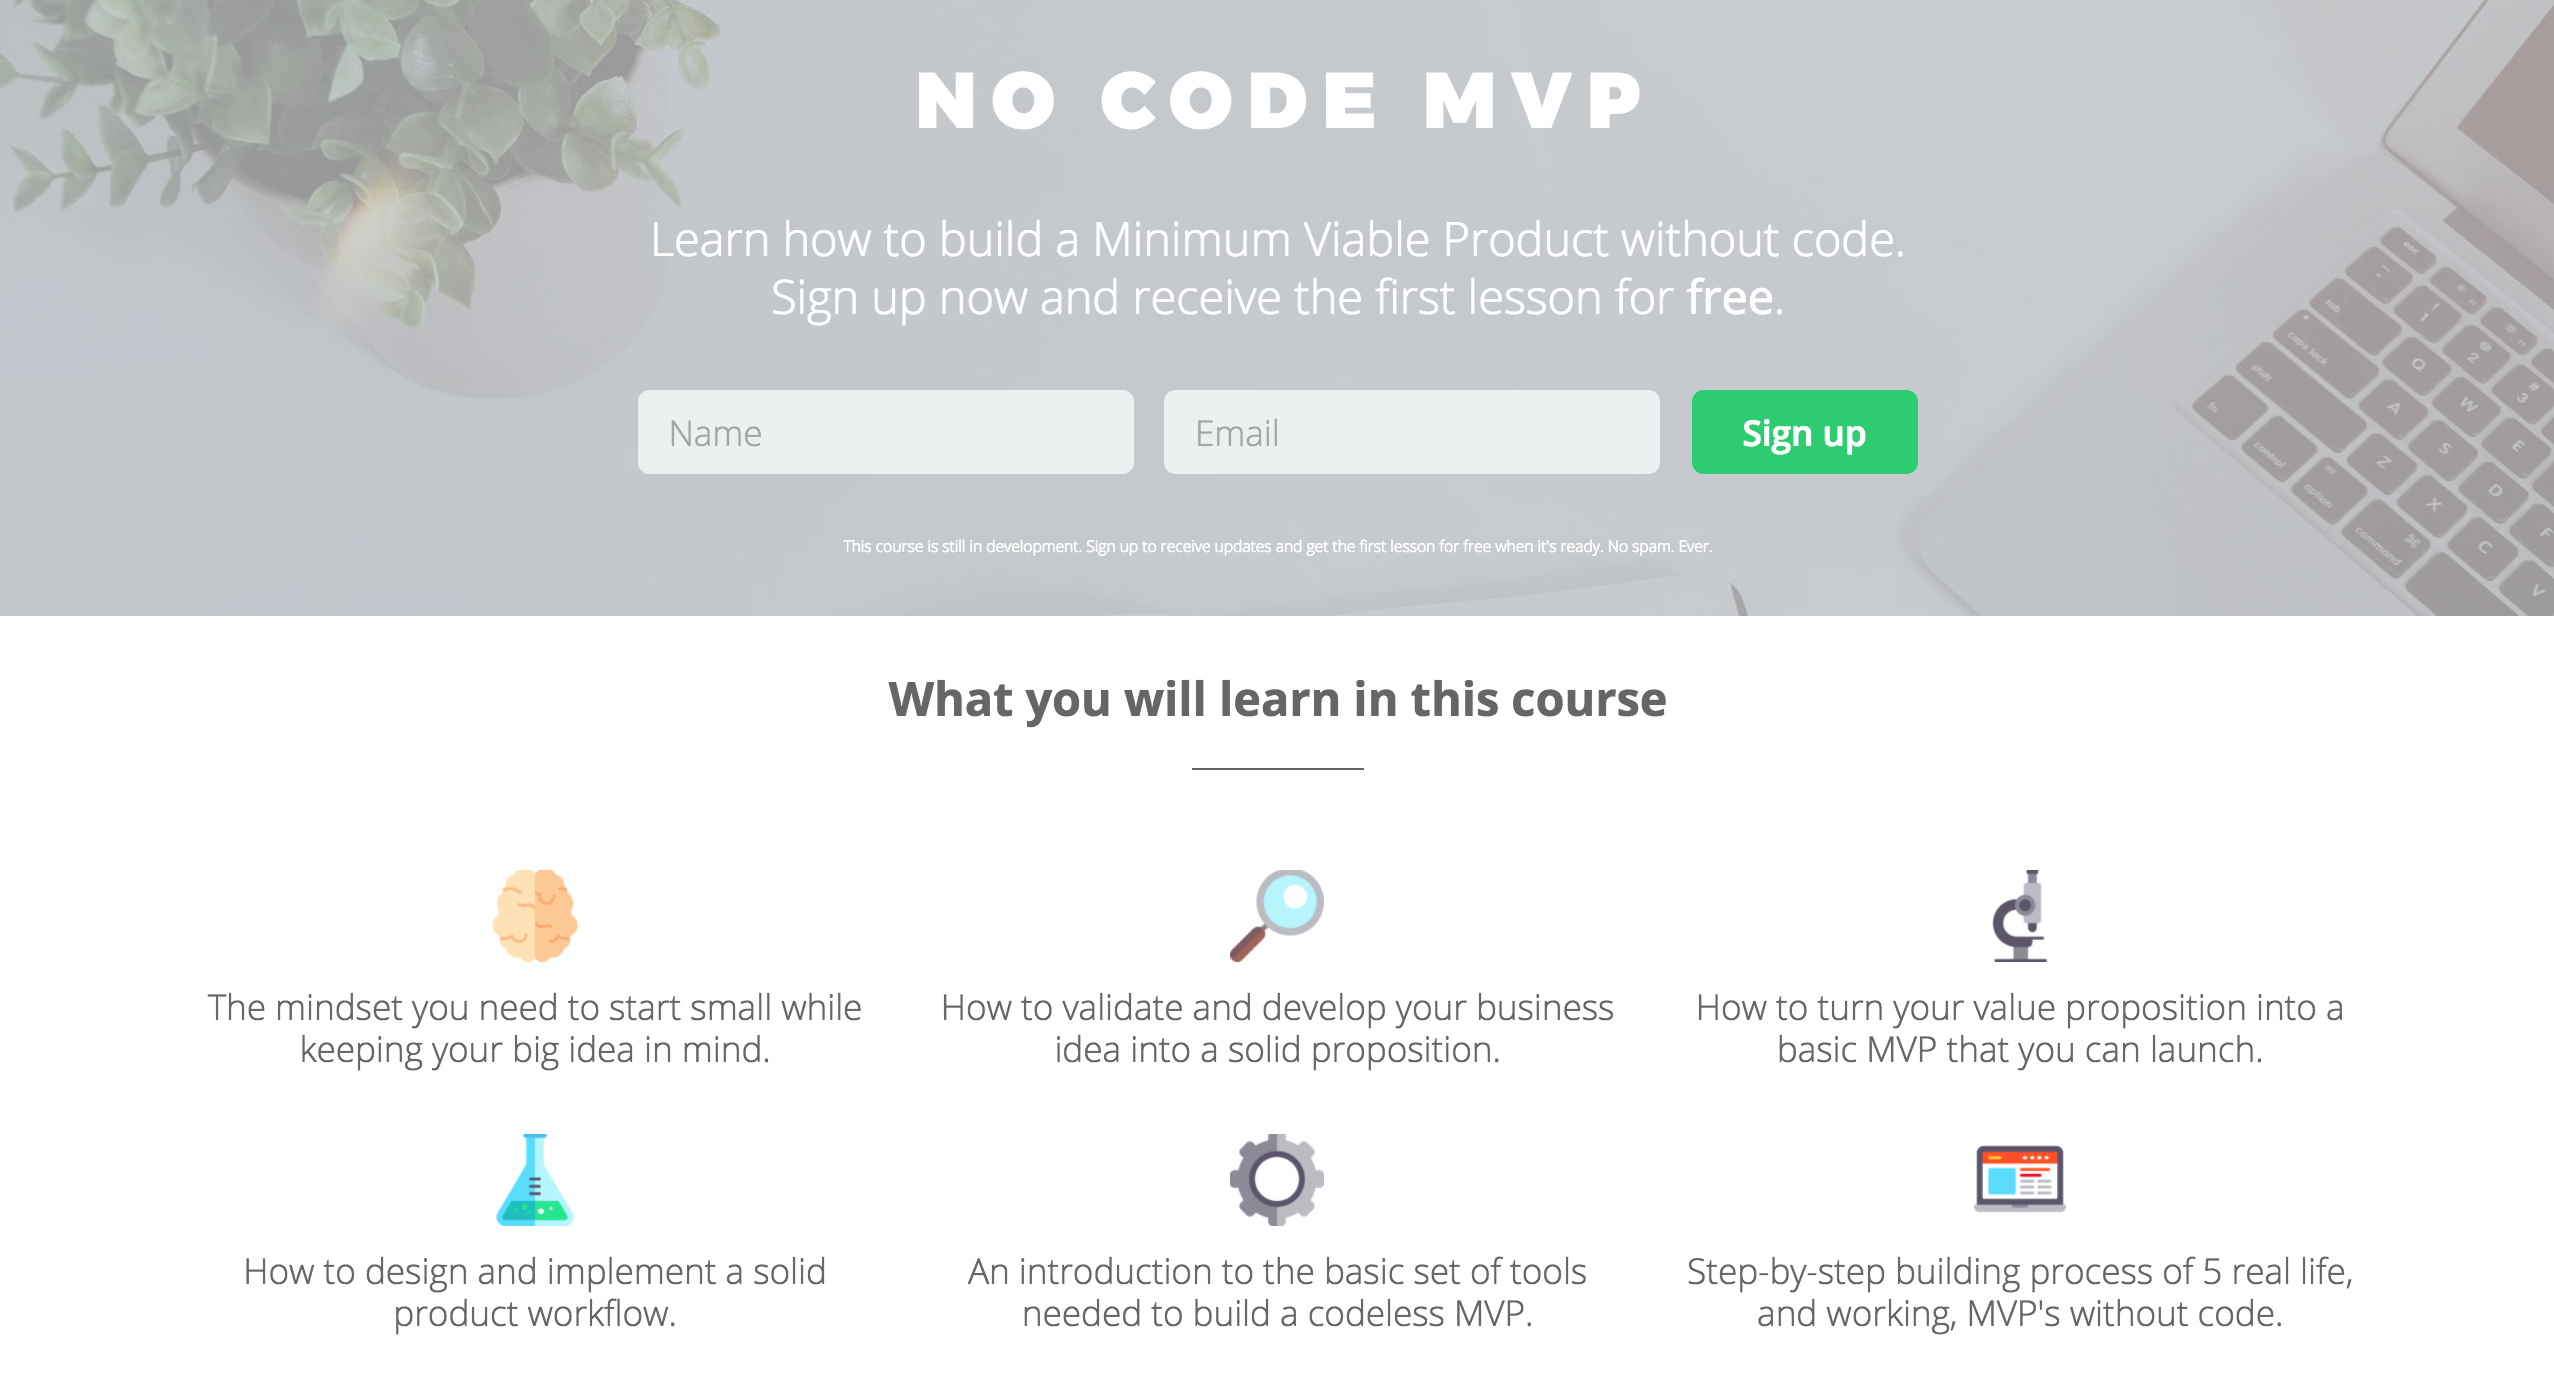Click the laboratory flask icon
Screen dimensions: 2554x1400
[x=535, y=1180]
